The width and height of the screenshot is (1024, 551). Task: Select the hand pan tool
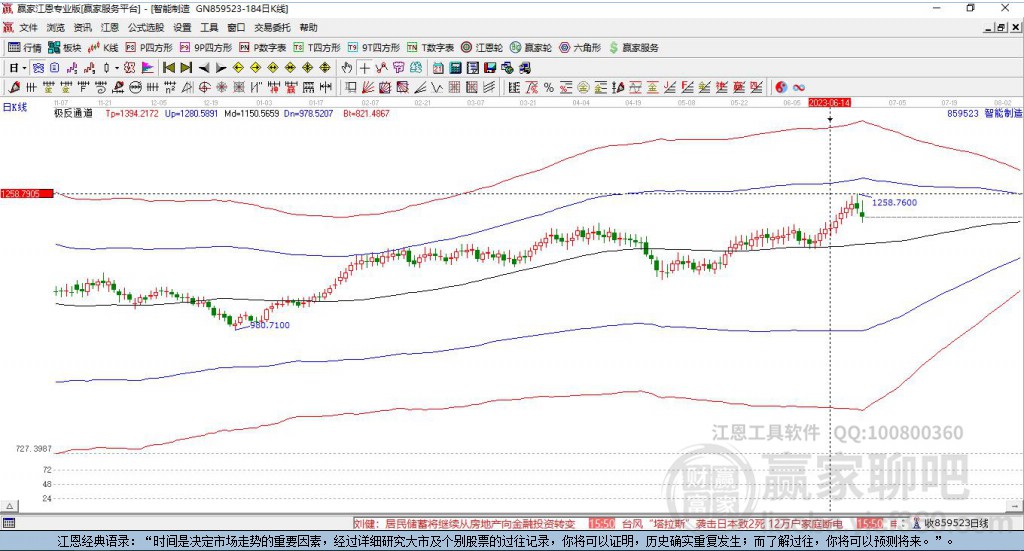coord(347,68)
